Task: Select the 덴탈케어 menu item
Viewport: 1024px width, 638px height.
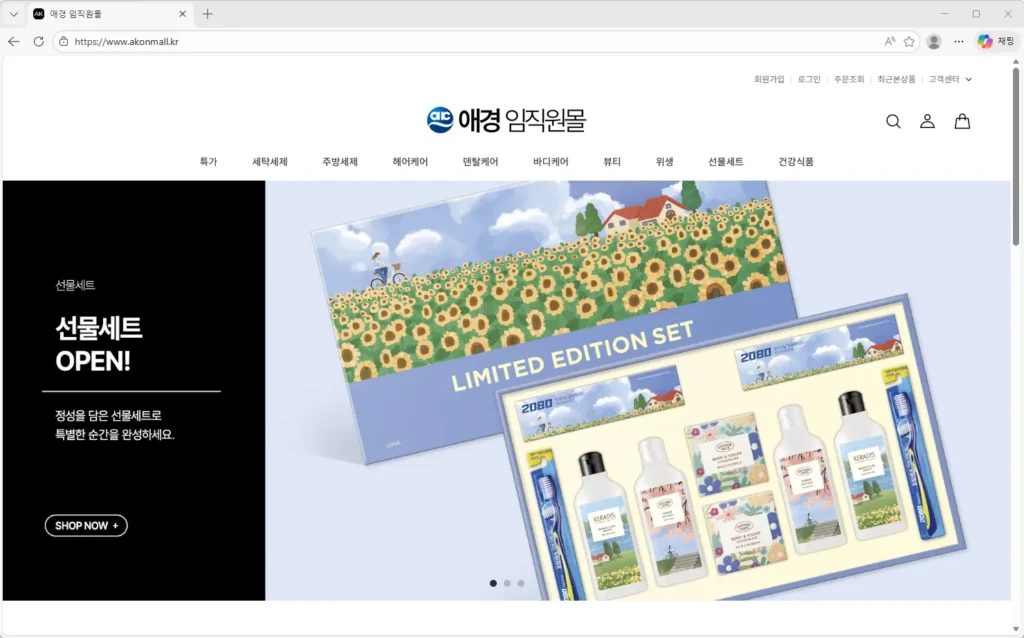Action: [x=480, y=160]
